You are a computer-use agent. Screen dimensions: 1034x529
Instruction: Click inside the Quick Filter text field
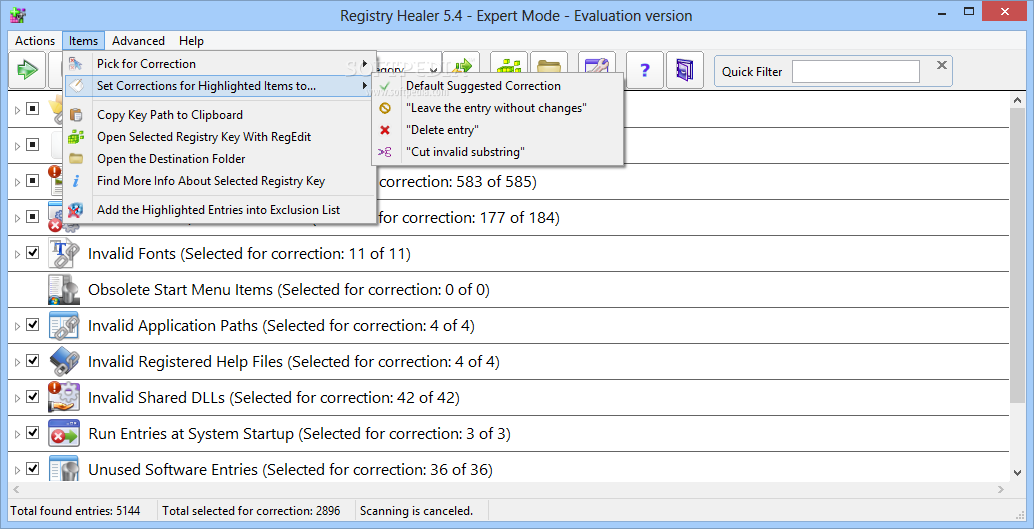[x=855, y=71]
